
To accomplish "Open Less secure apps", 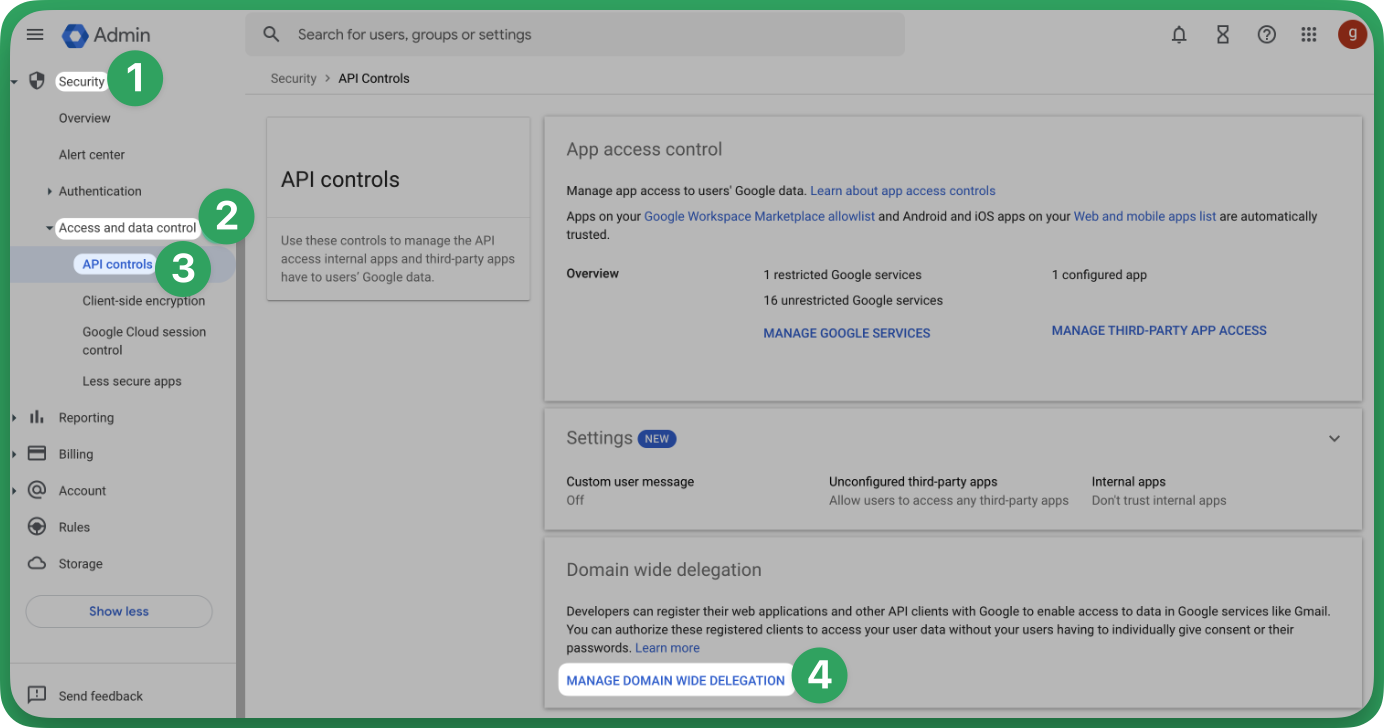I will [x=132, y=381].
